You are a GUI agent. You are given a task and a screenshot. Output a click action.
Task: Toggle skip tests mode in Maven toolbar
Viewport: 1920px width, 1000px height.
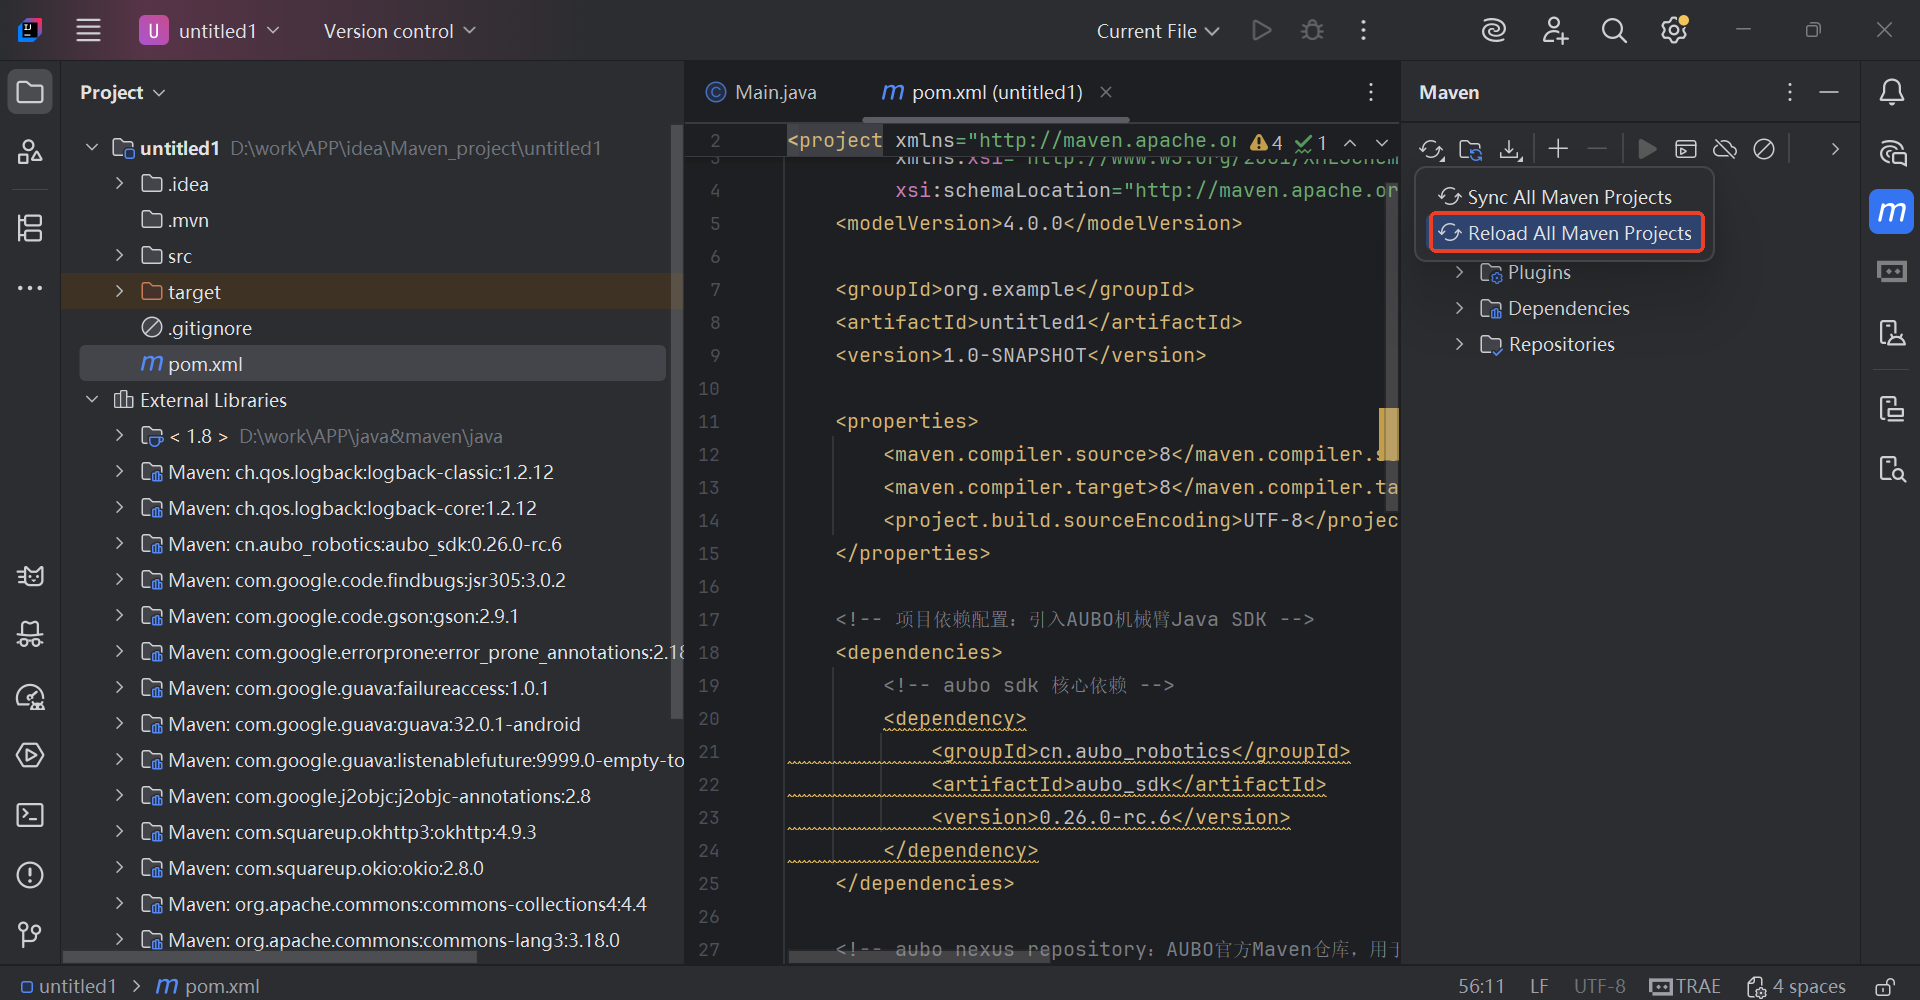1763,149
